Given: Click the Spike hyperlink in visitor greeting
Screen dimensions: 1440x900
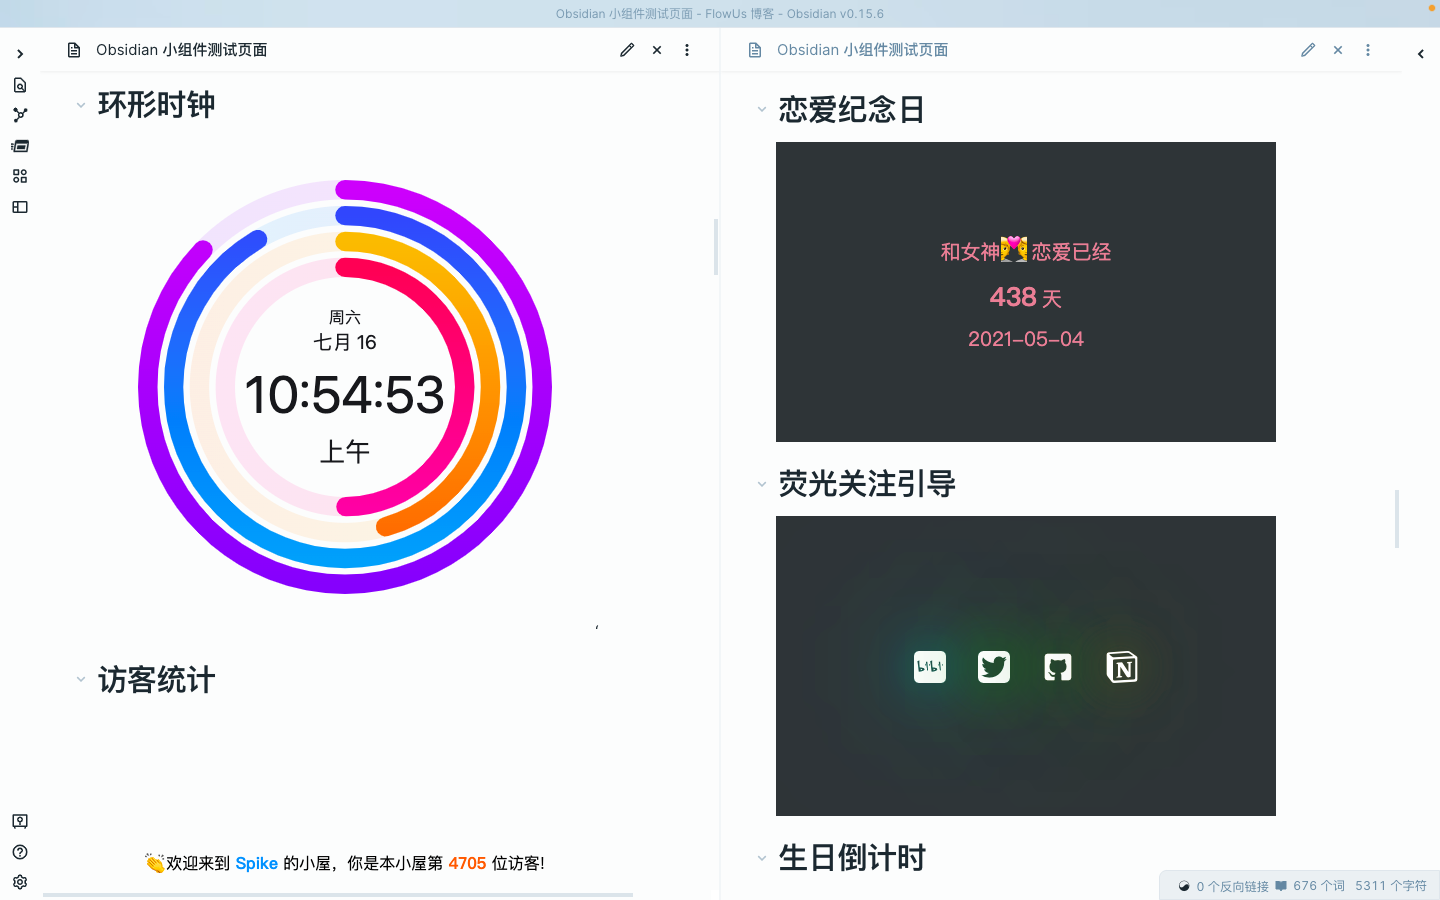Looking at the screenshot, I should click(256, 863).
